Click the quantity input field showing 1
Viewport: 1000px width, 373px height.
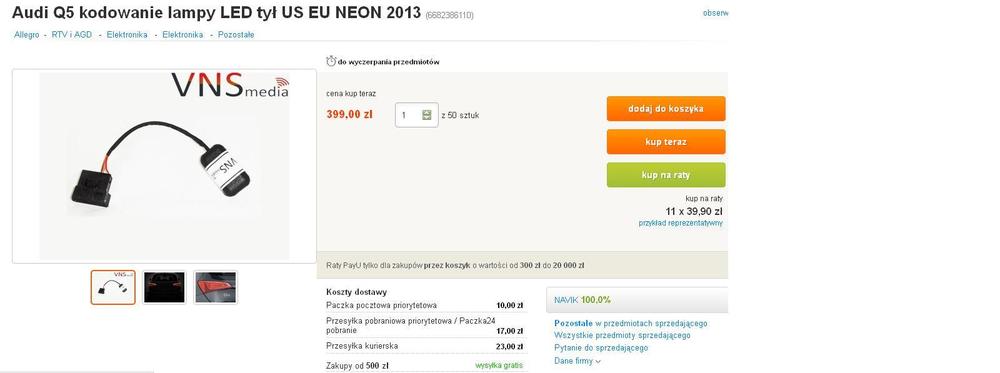coord(416,115)
